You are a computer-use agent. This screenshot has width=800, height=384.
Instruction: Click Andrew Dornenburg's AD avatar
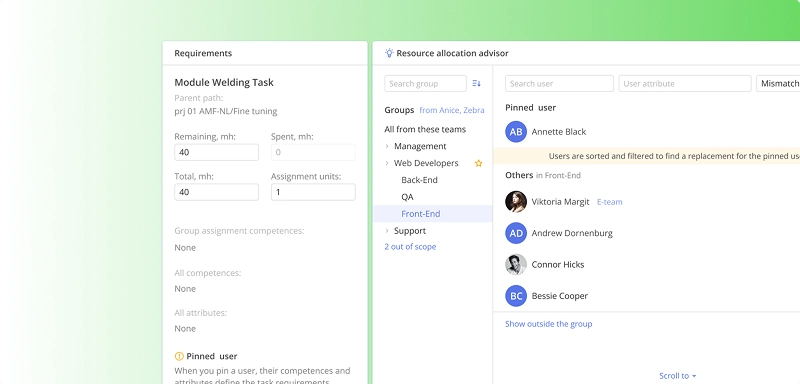point(516,233)
